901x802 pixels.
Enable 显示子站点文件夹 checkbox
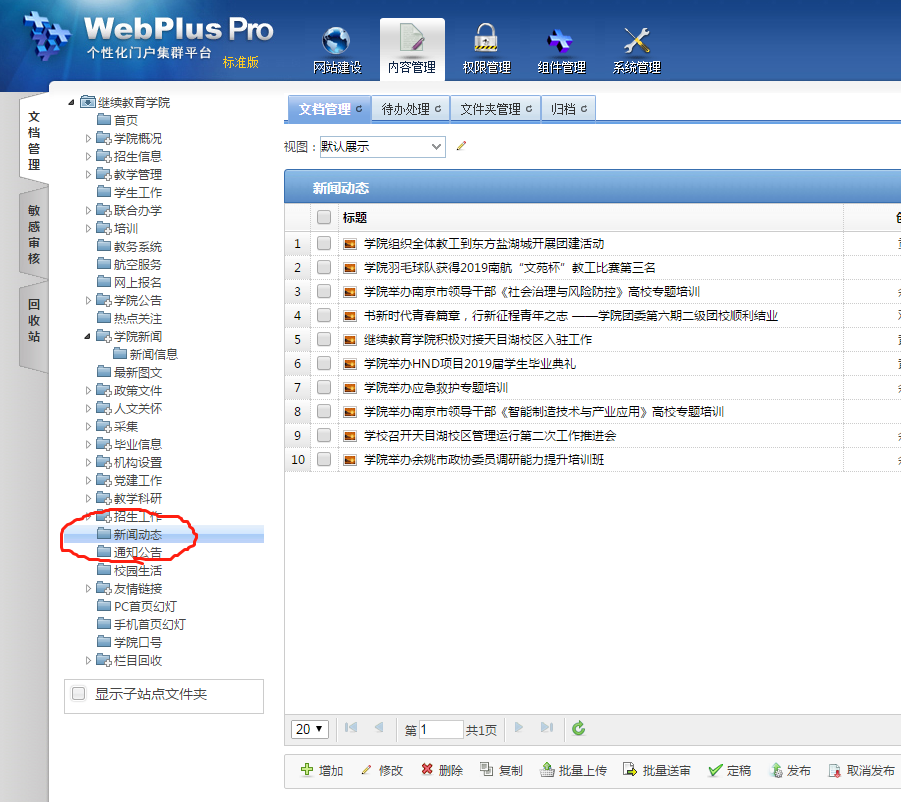tap(79, 694)
